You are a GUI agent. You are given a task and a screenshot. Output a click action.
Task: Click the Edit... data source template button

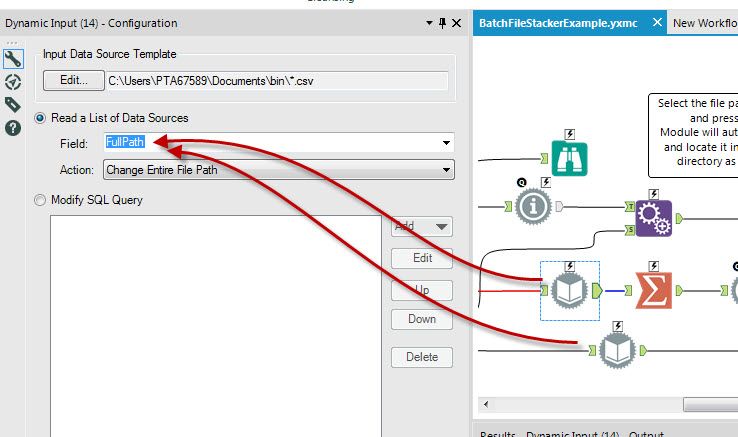(73, 81)
